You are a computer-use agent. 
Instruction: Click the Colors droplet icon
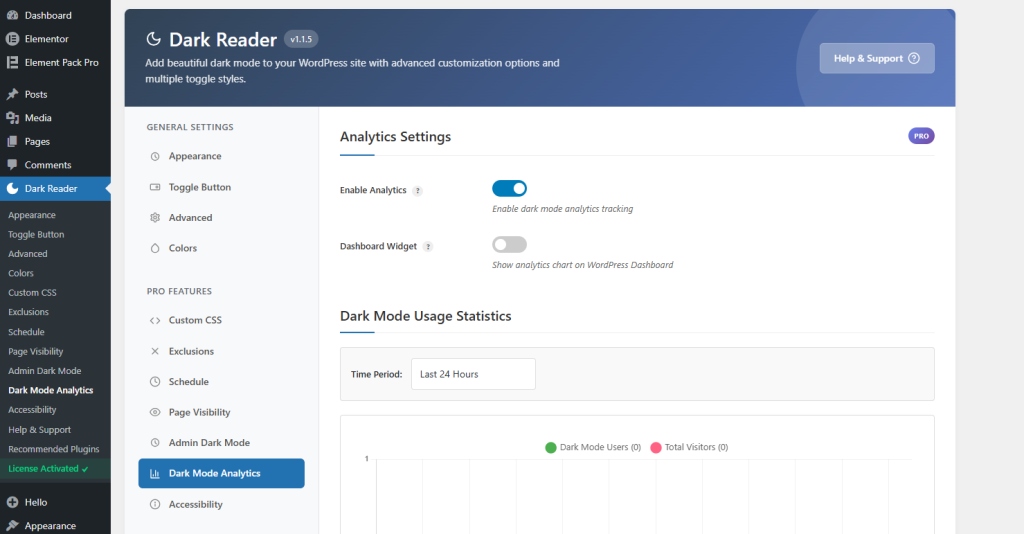(x=155, y=248)
